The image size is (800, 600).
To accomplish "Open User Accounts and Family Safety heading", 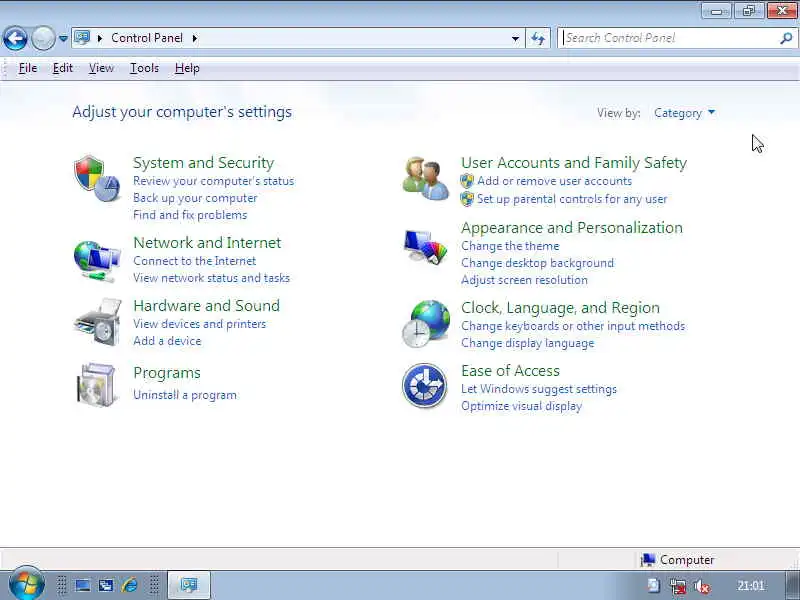I will tap(574, 163).
